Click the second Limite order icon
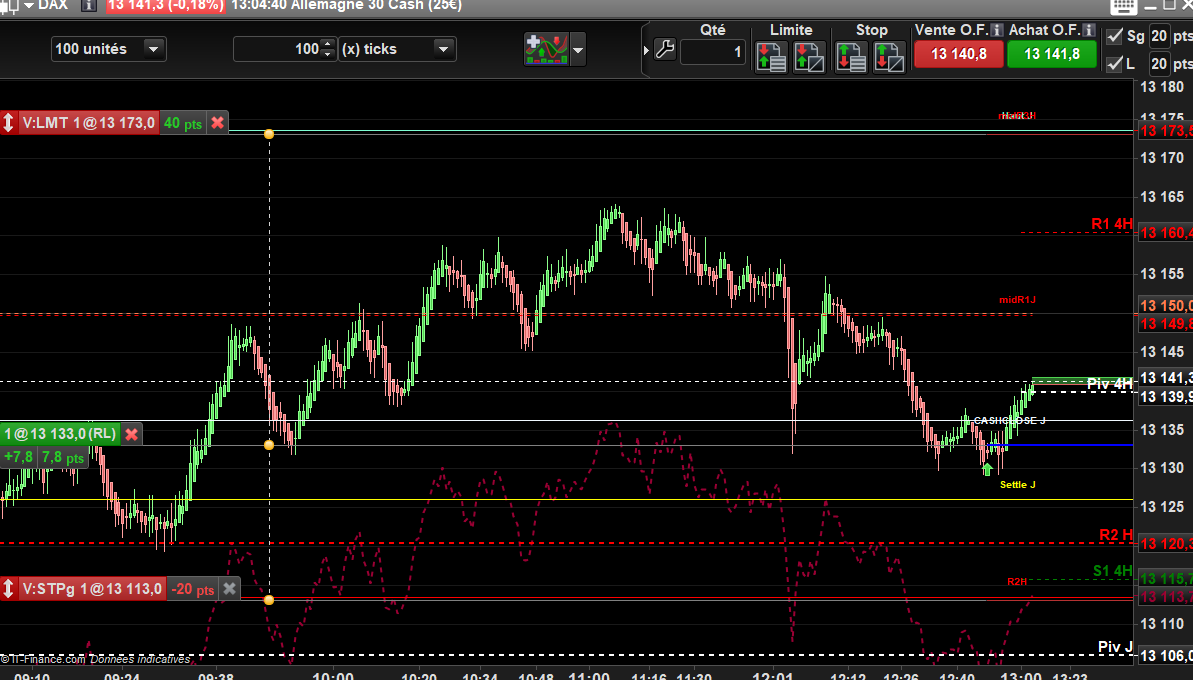This screenshot has width=1193, height=680. point(808,55)
